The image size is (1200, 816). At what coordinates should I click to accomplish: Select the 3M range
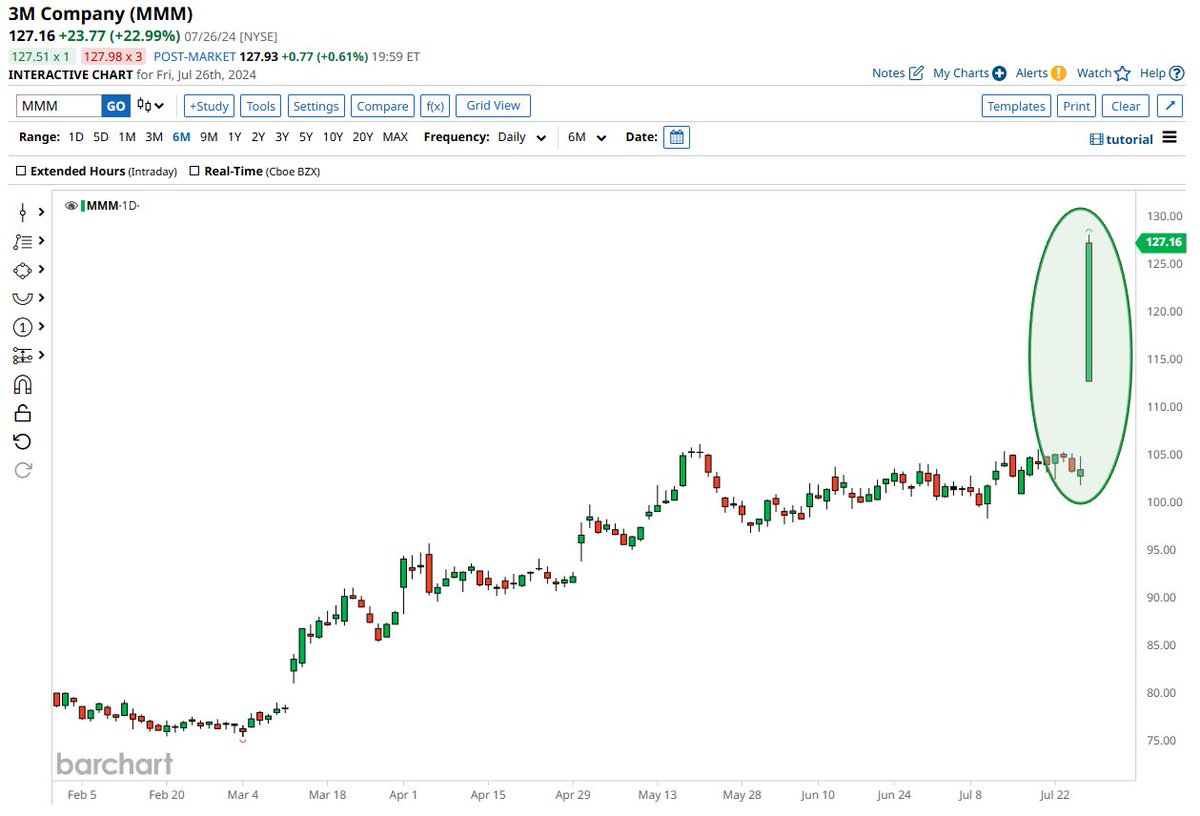coord(154,137)
